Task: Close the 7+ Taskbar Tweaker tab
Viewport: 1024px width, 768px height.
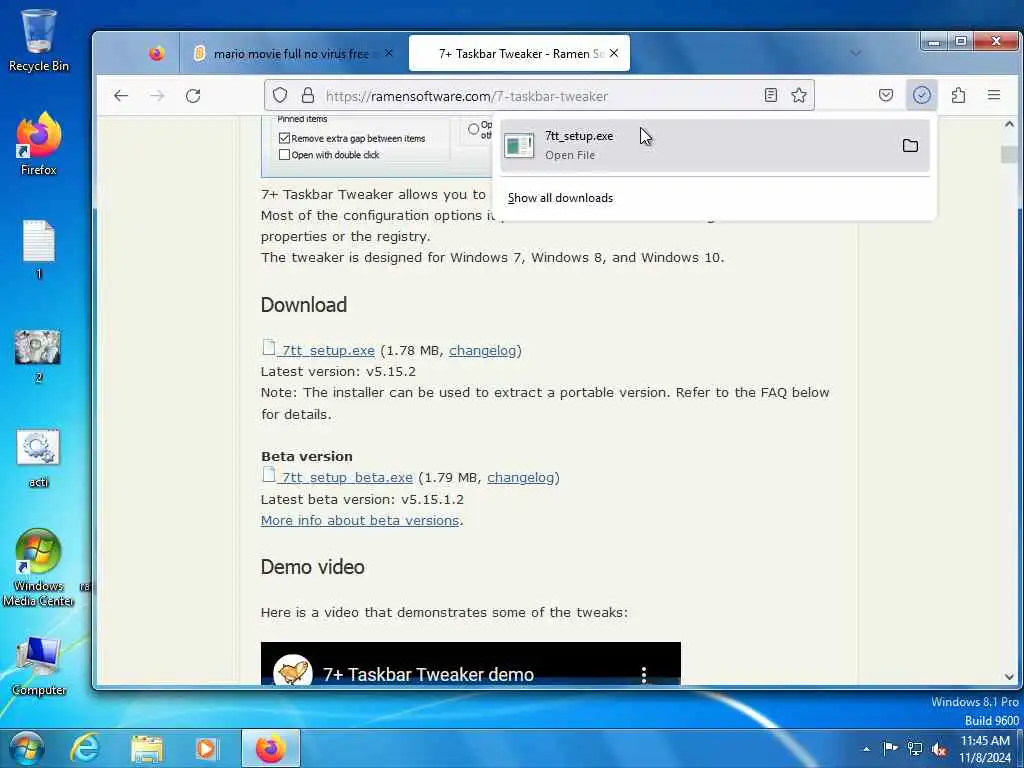Action: (x=614, y=54)
